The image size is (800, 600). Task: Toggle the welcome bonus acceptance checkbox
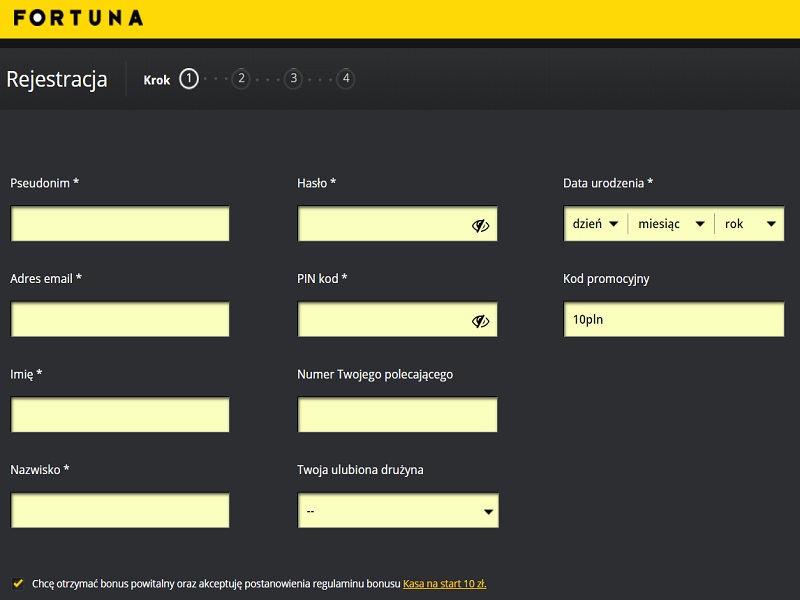[18, 583]
